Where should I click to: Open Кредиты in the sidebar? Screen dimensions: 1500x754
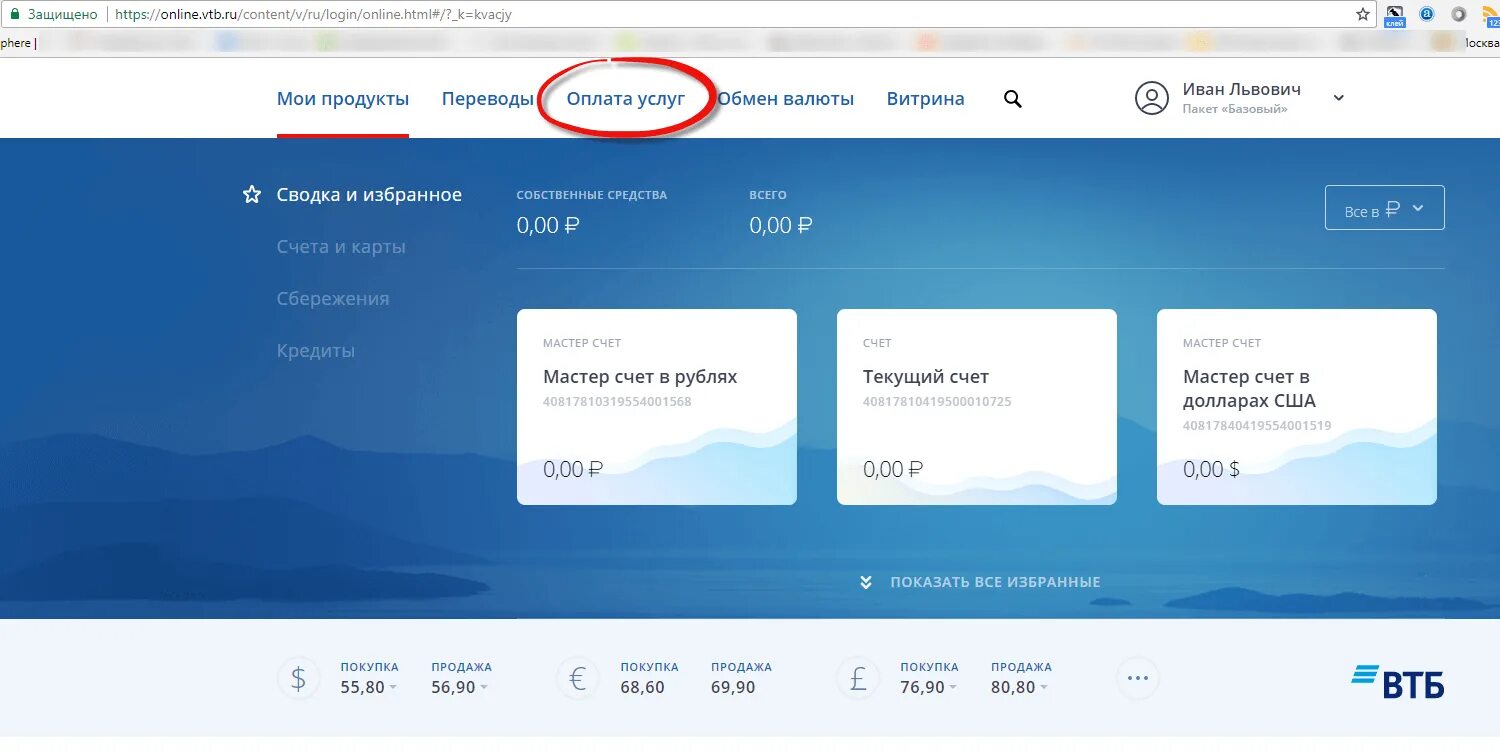[x=316, y=351]
